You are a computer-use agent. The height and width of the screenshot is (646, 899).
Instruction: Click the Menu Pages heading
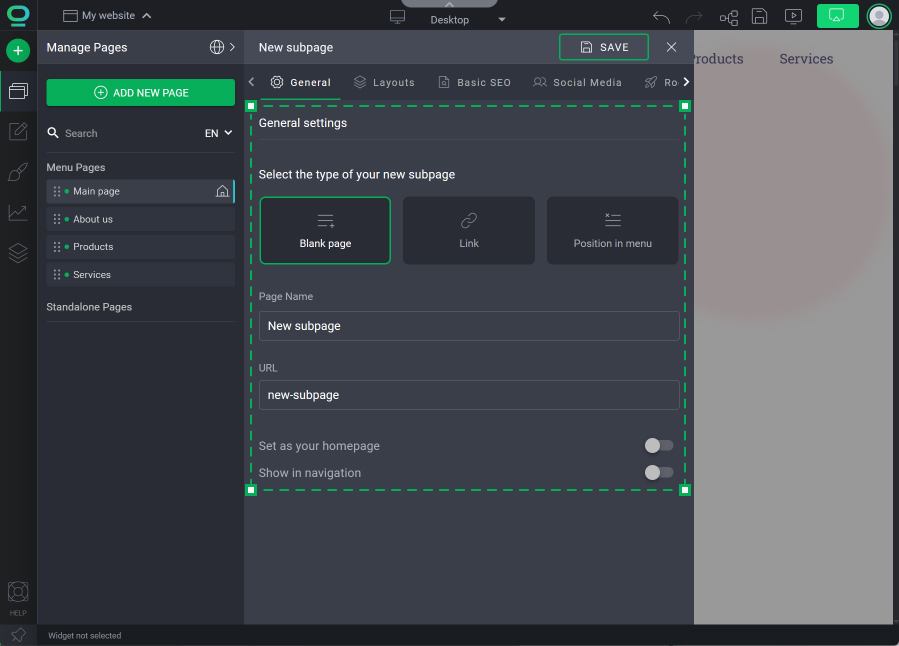76,167
